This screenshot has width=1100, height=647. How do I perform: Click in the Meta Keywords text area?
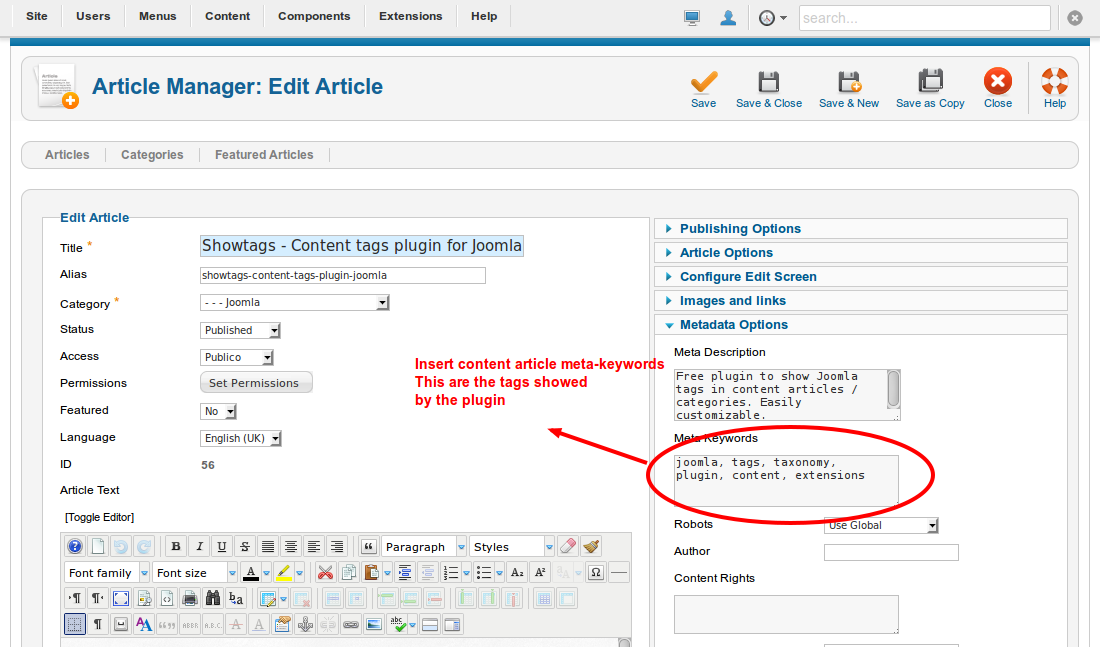click(x=786, y=480)
